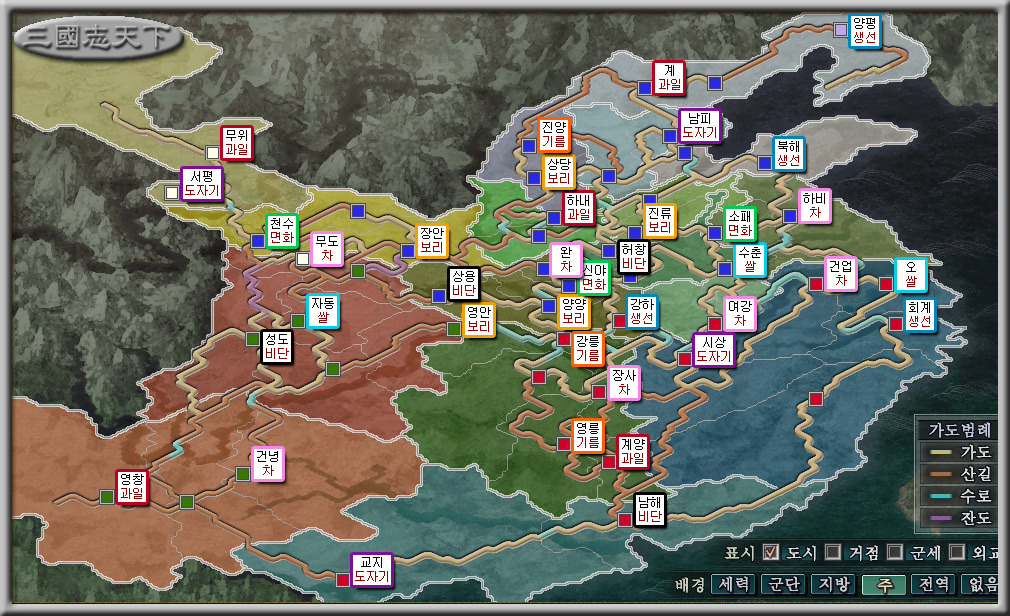Click the red city marker beside 건업
The width and height of the screenshot is (1010, 616).
click(816, 284)
